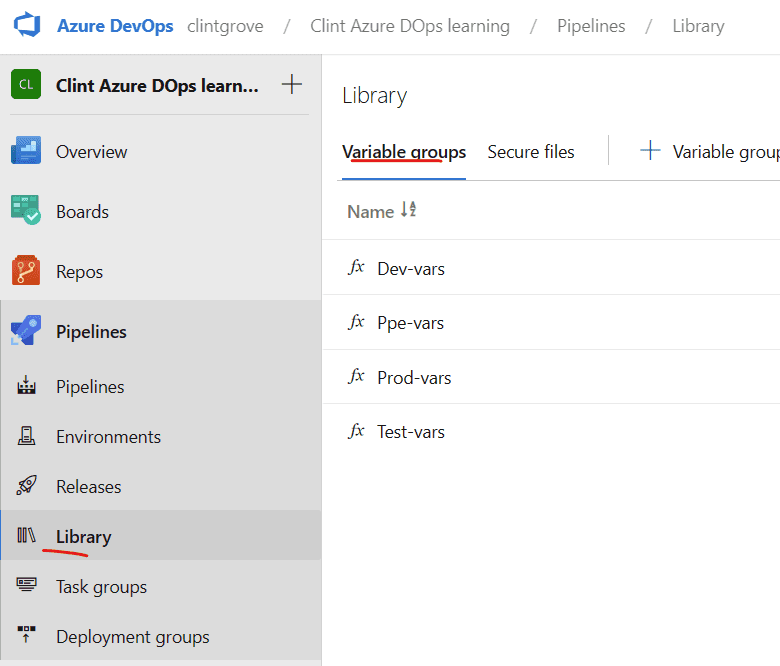
Task: Select the Variable groups tab
Action: [404, 152]
